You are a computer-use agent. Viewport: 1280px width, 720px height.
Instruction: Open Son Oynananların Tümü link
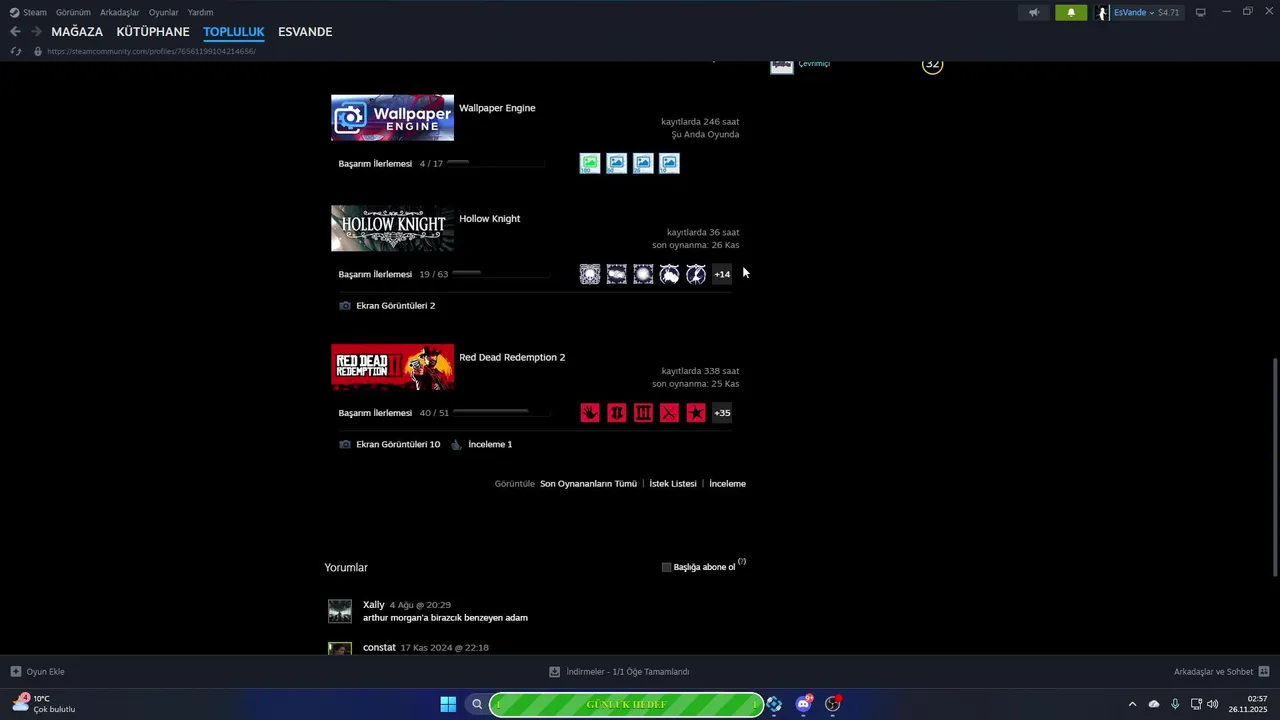[588, 484]
